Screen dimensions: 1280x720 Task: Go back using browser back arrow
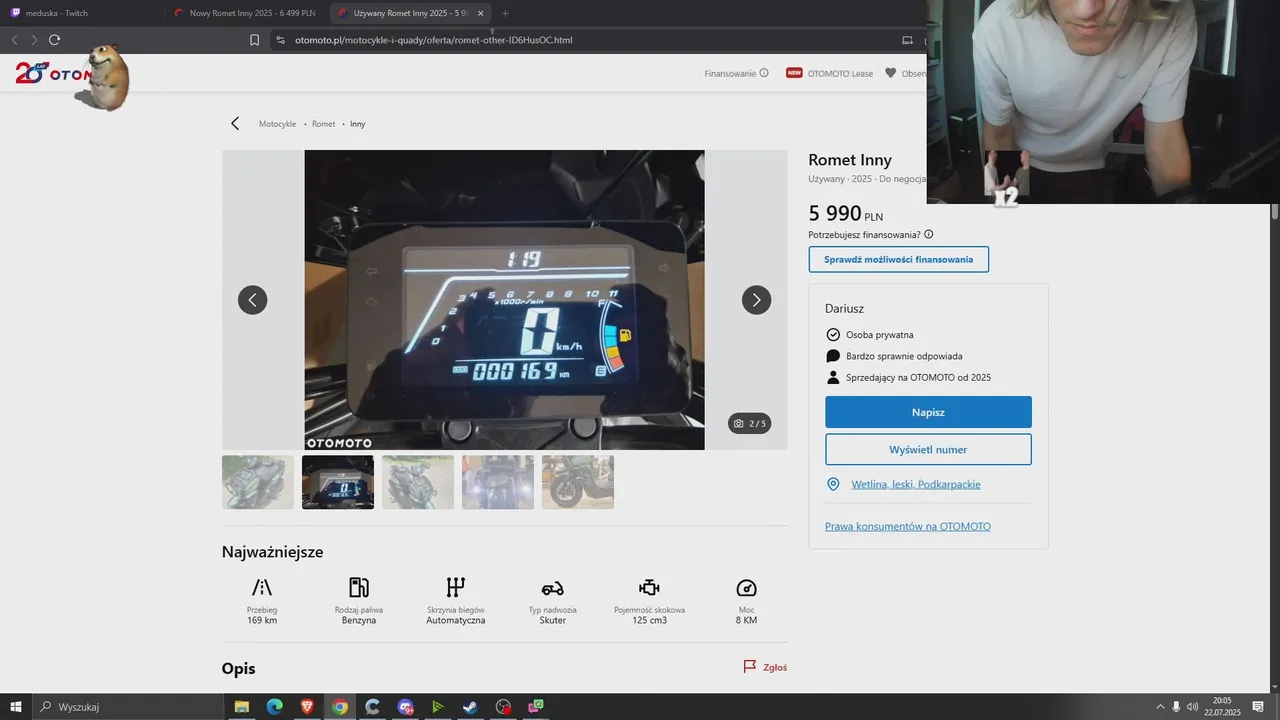click(14, 40)
